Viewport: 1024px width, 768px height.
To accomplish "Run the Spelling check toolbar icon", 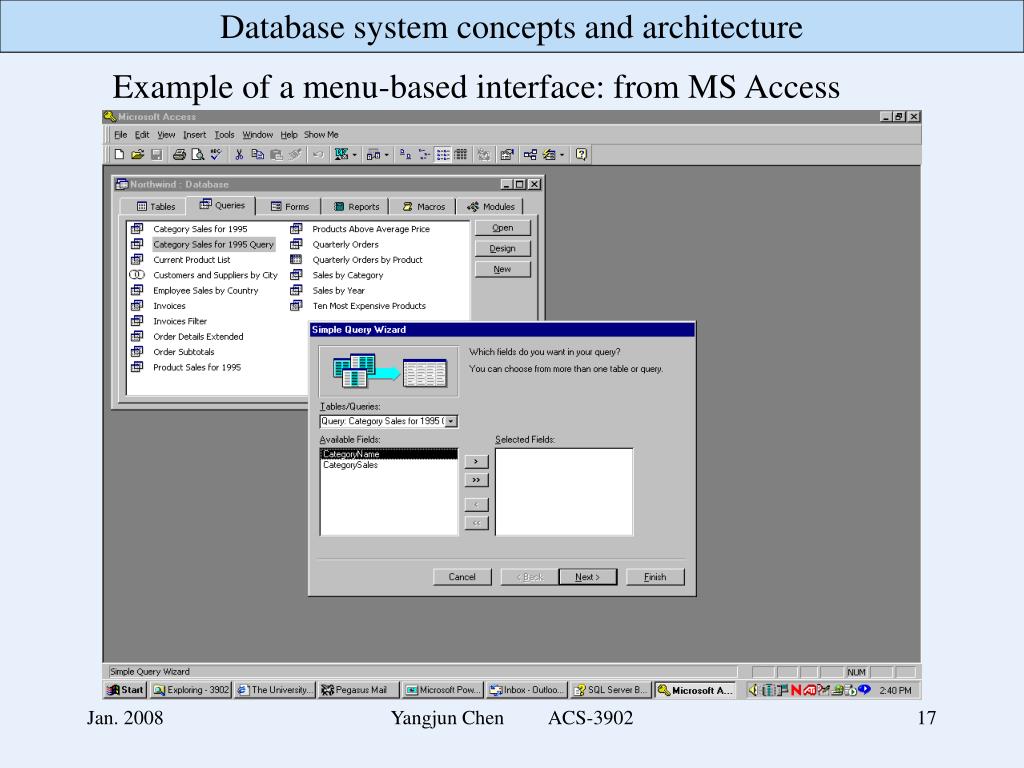I will (x=216, y=155).
